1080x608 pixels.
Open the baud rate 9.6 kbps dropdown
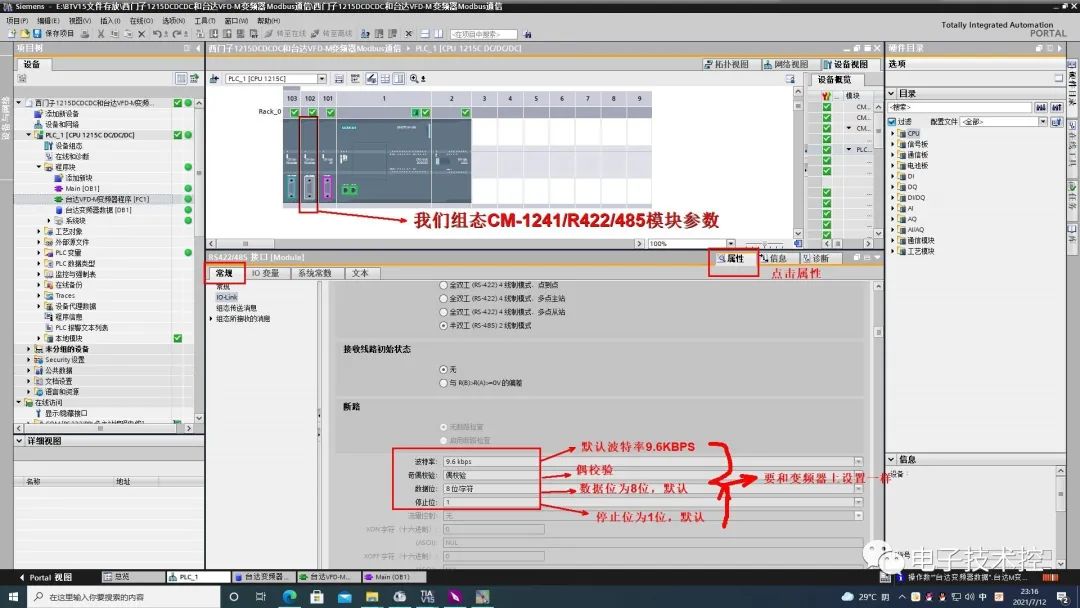858,461
